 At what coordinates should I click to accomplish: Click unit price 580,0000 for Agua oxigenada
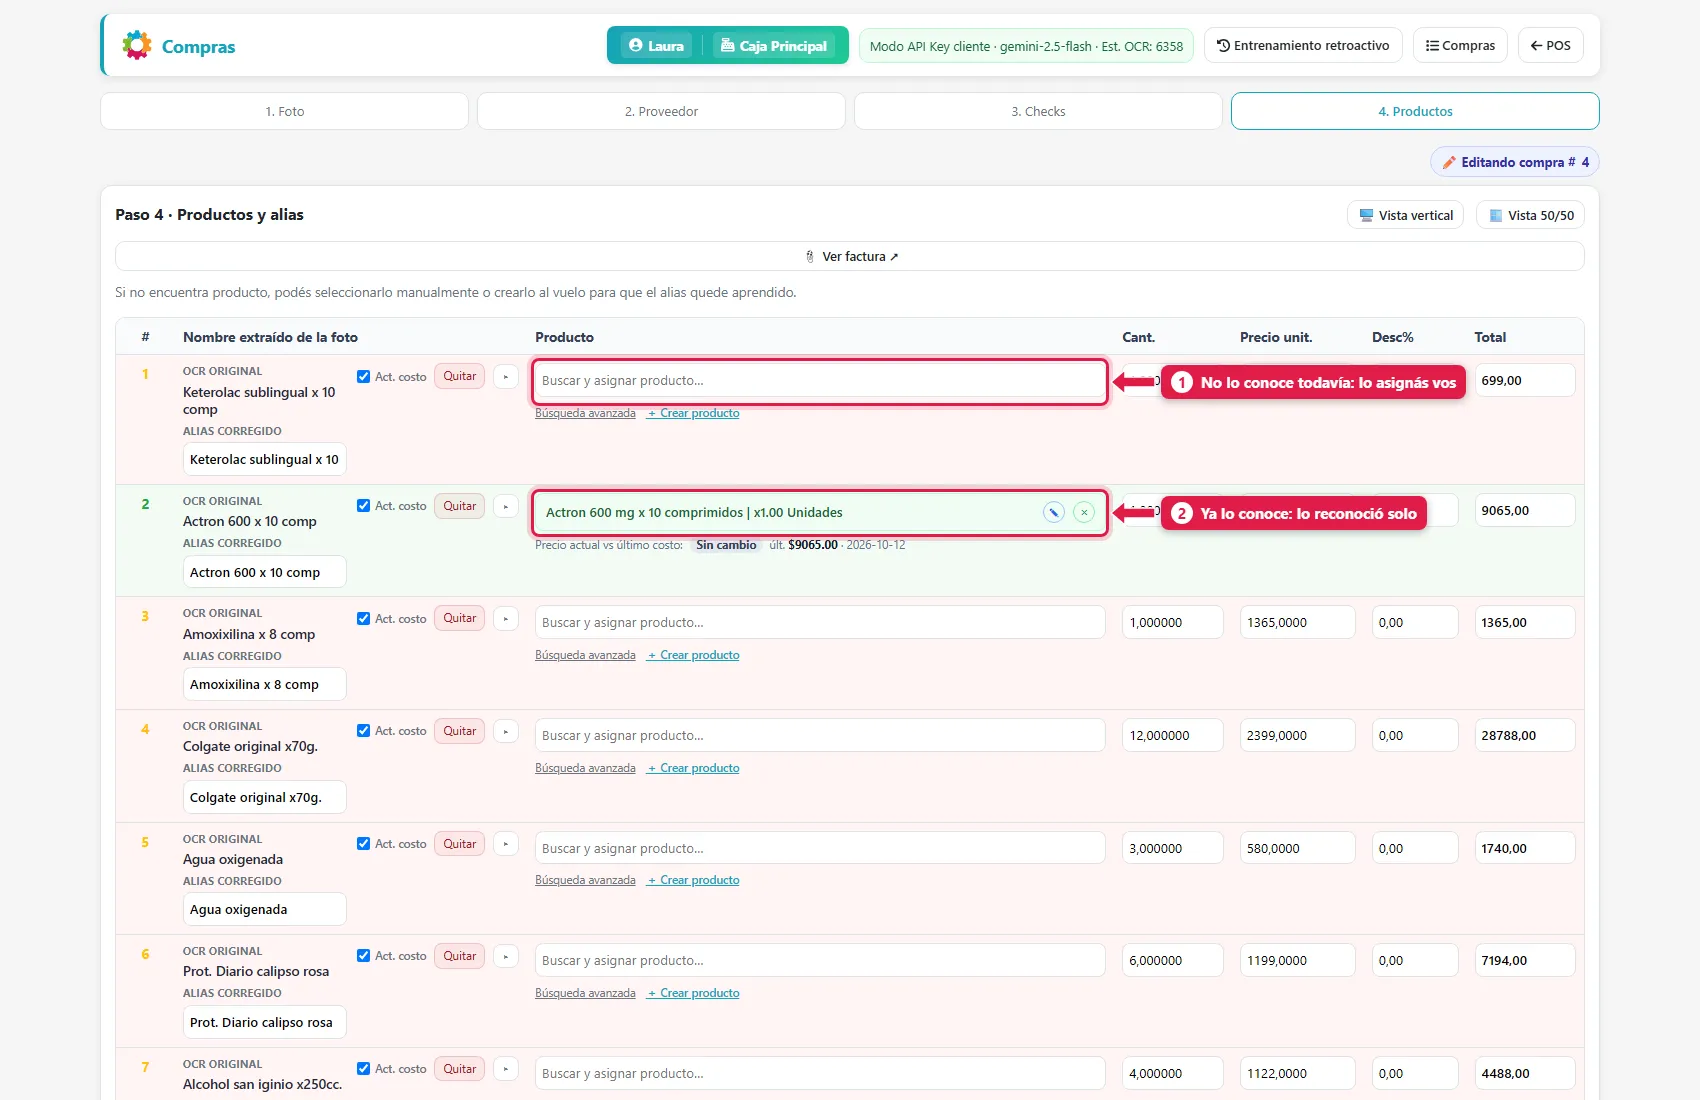pyautogui.click(x=1297, y=848)
